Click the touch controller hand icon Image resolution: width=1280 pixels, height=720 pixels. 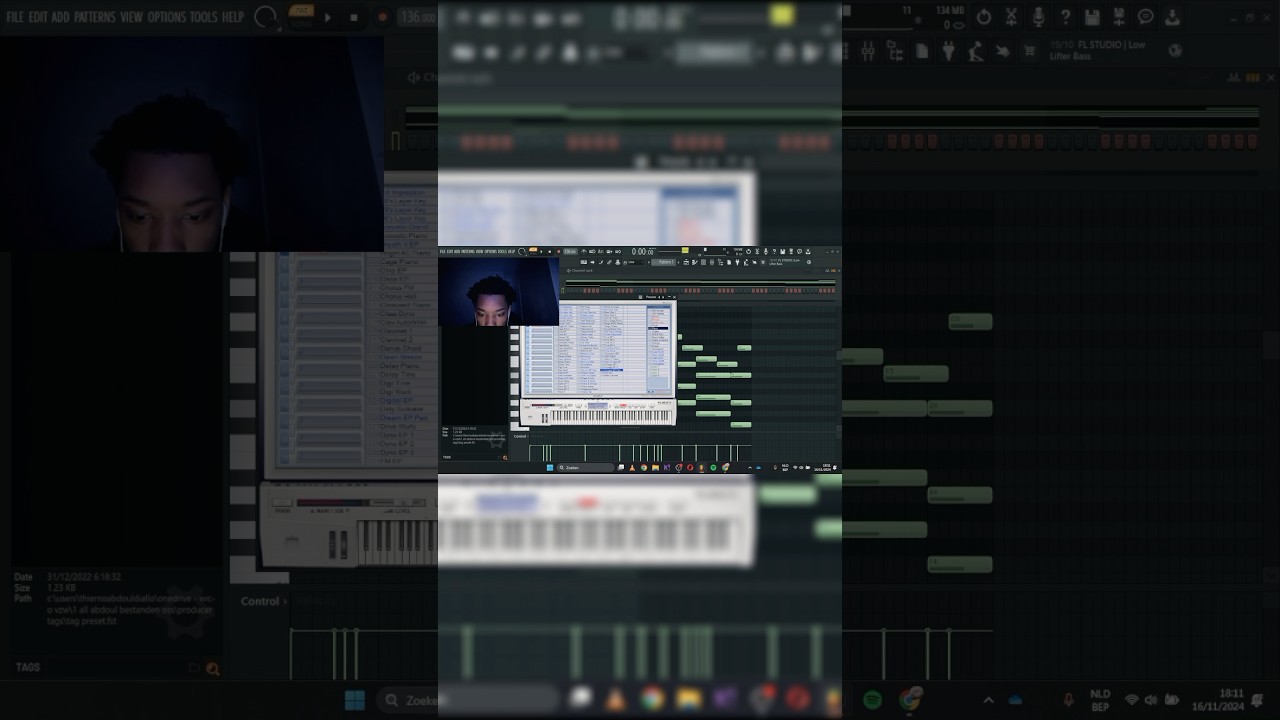point(1002,51)
